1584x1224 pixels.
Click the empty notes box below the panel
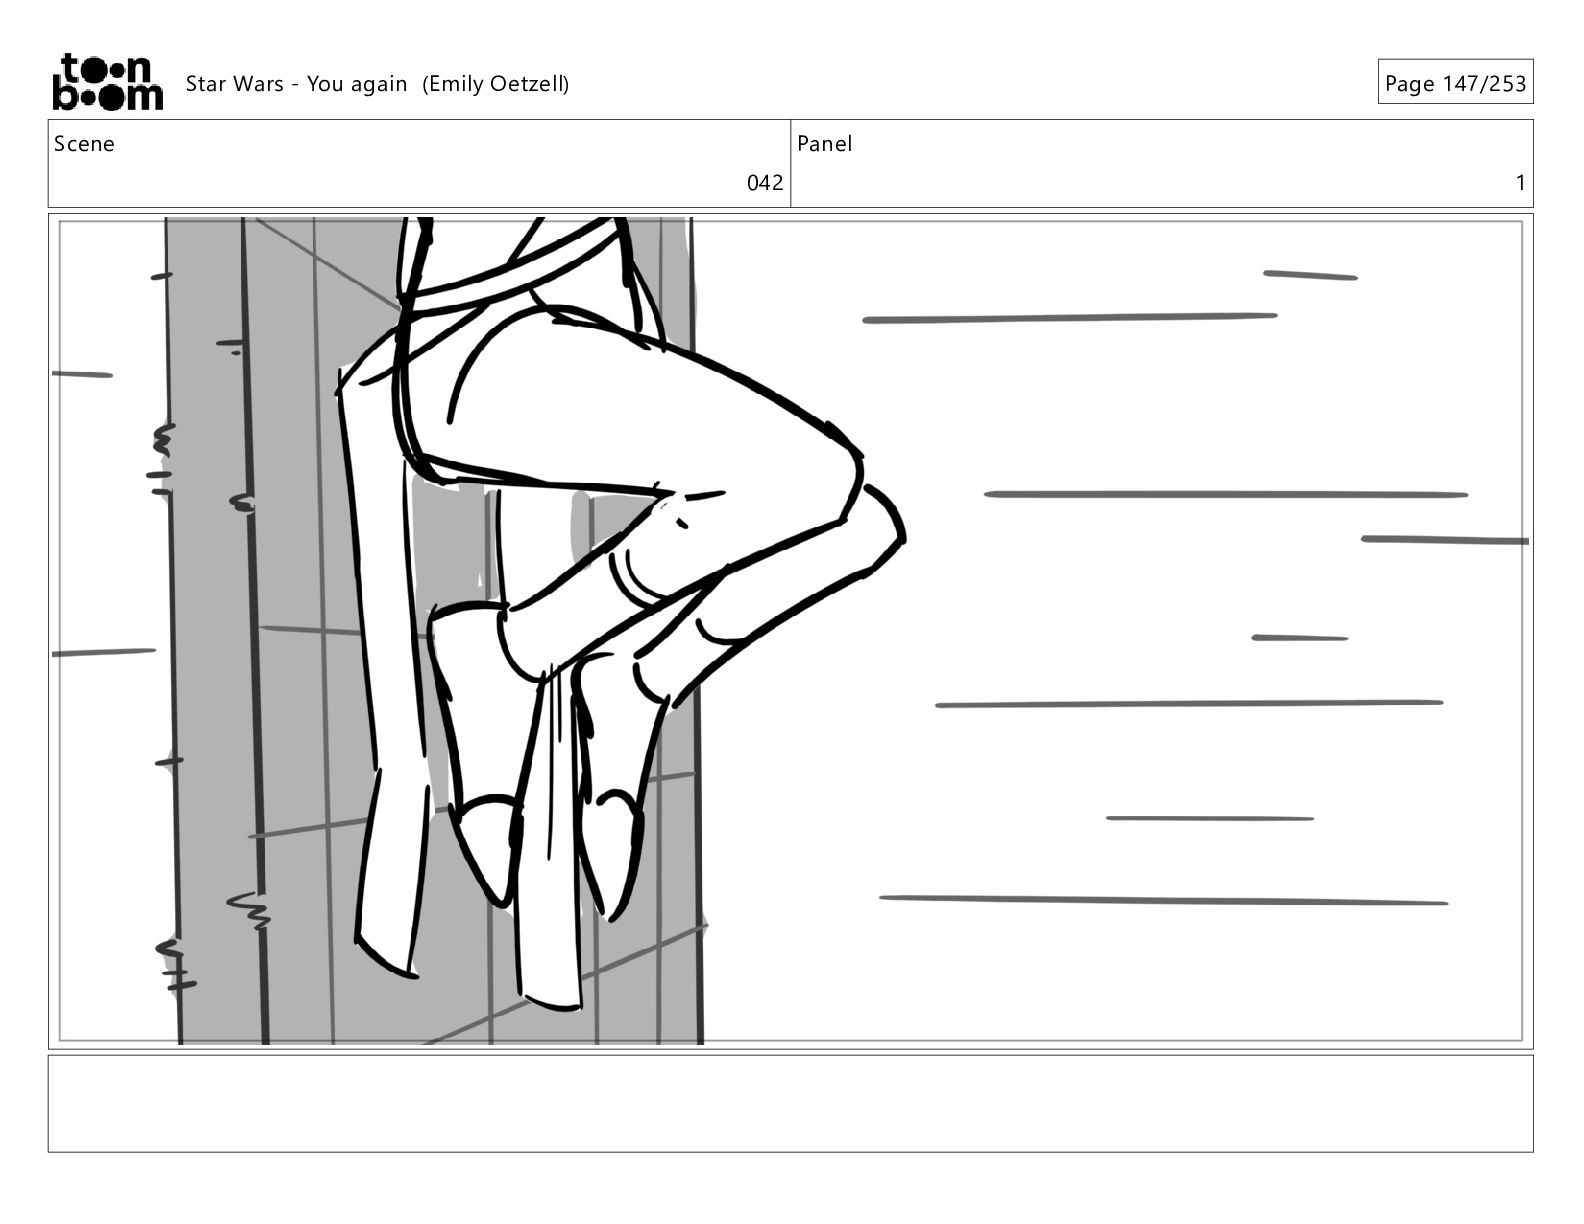point(790,1103)
